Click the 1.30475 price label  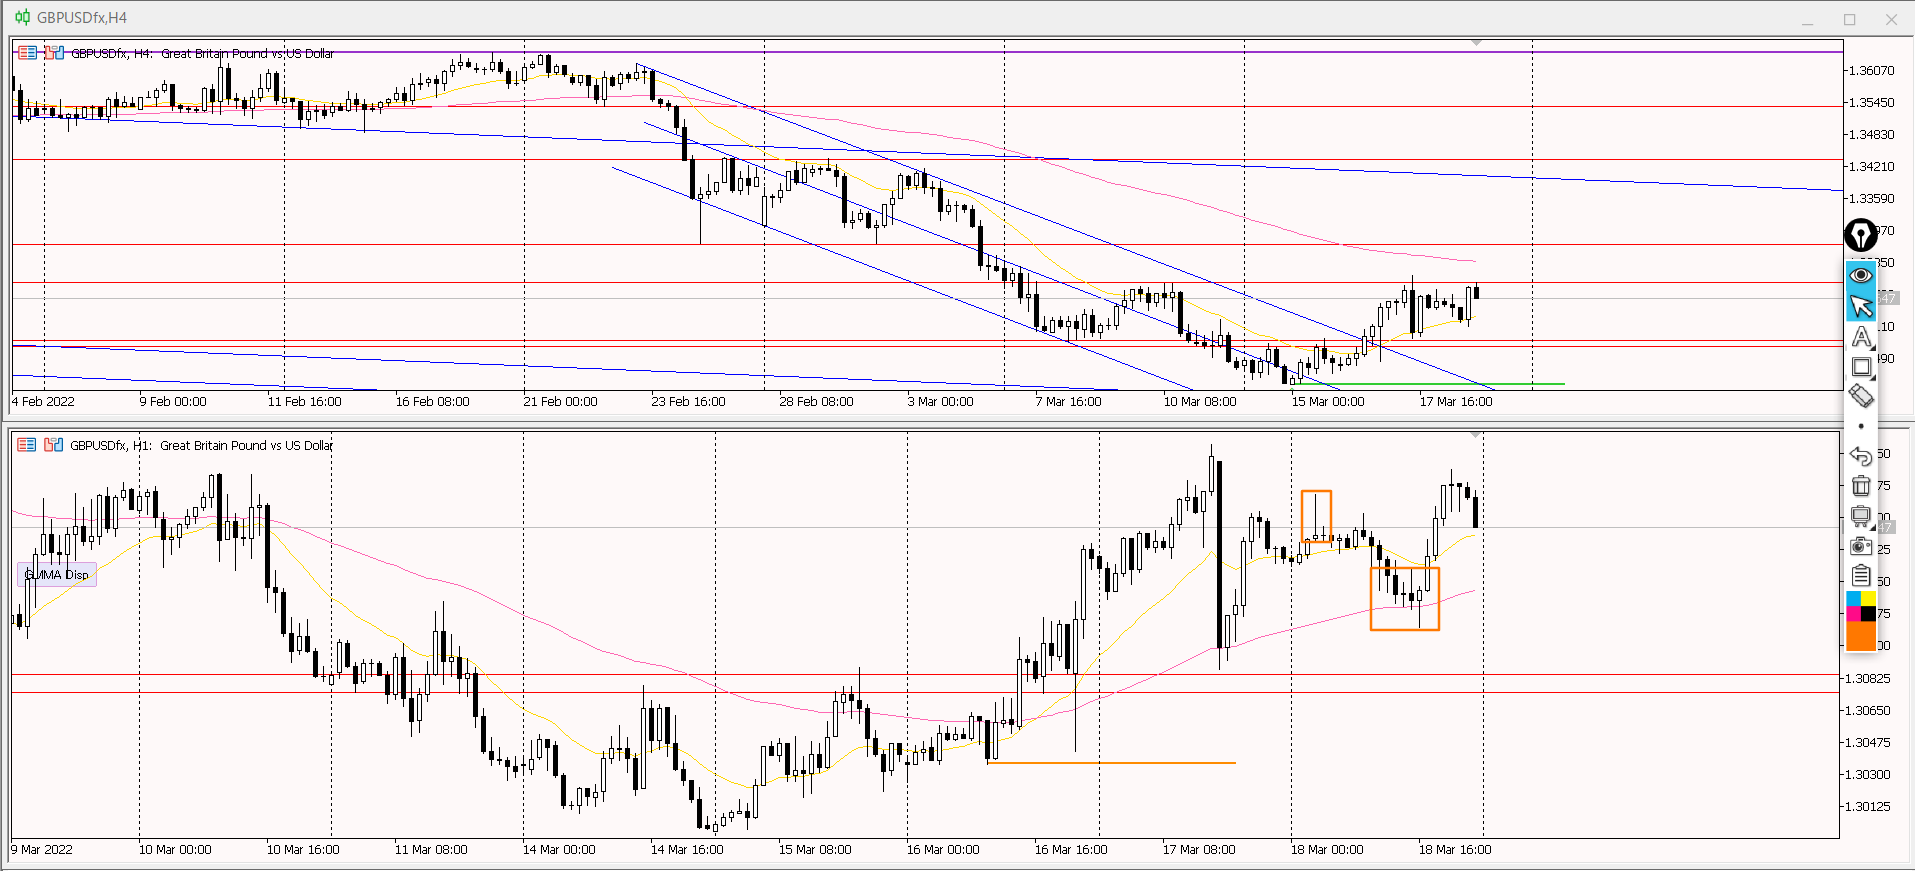tap(1868, 742)
